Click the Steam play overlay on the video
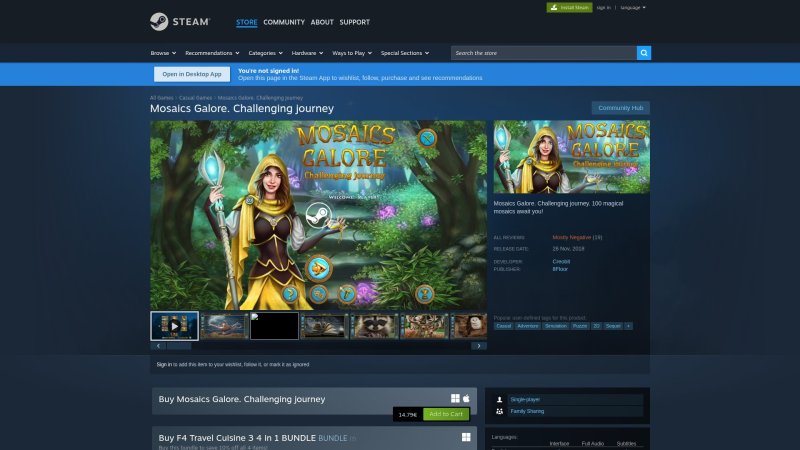Screen dimensions: 800x450 click(318, 215)
